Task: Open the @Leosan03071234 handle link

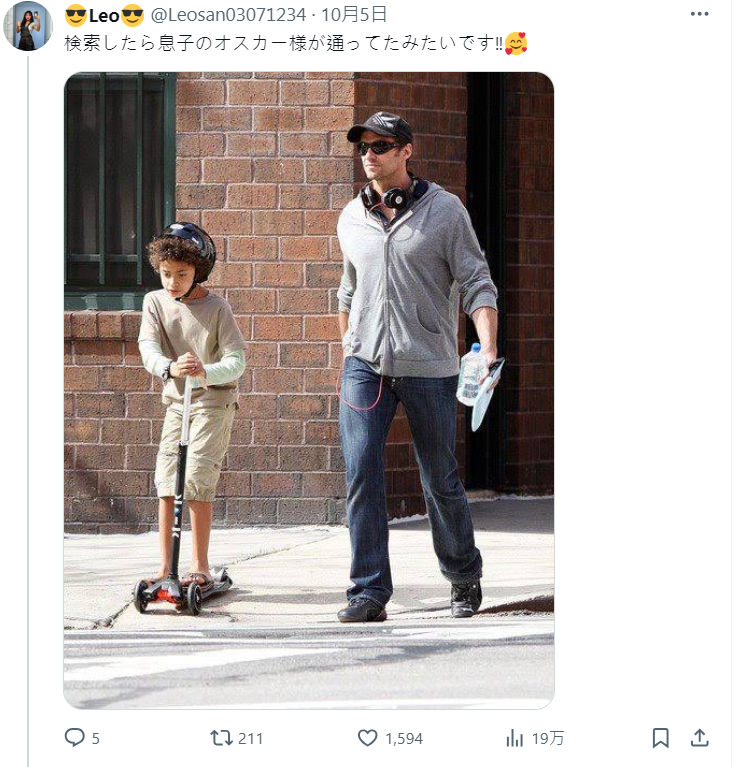Action: [x=228, y=15]
